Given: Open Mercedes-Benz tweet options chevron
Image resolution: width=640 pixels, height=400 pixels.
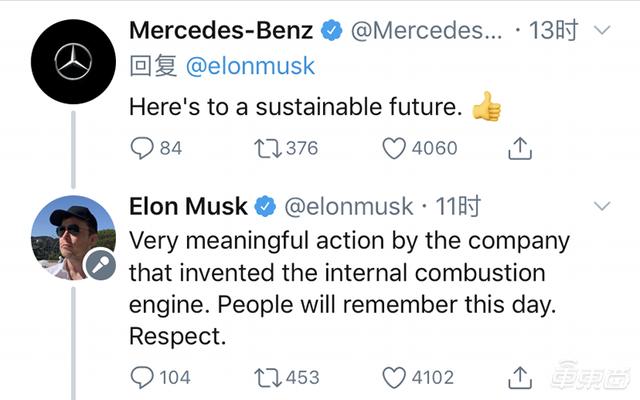Looking at the screenshot, I should (602, 31).
